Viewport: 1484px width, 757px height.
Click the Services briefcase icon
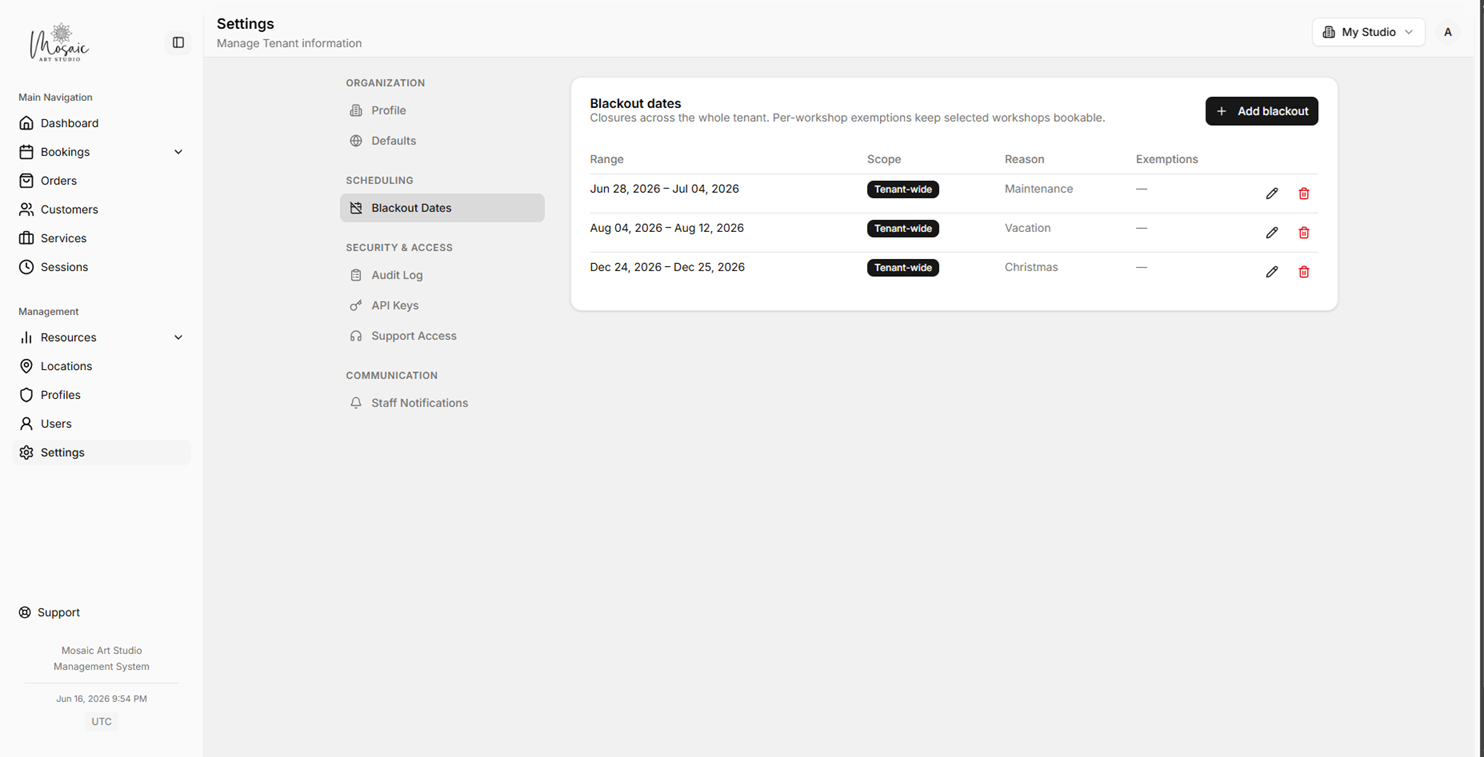tap(26, 238)
